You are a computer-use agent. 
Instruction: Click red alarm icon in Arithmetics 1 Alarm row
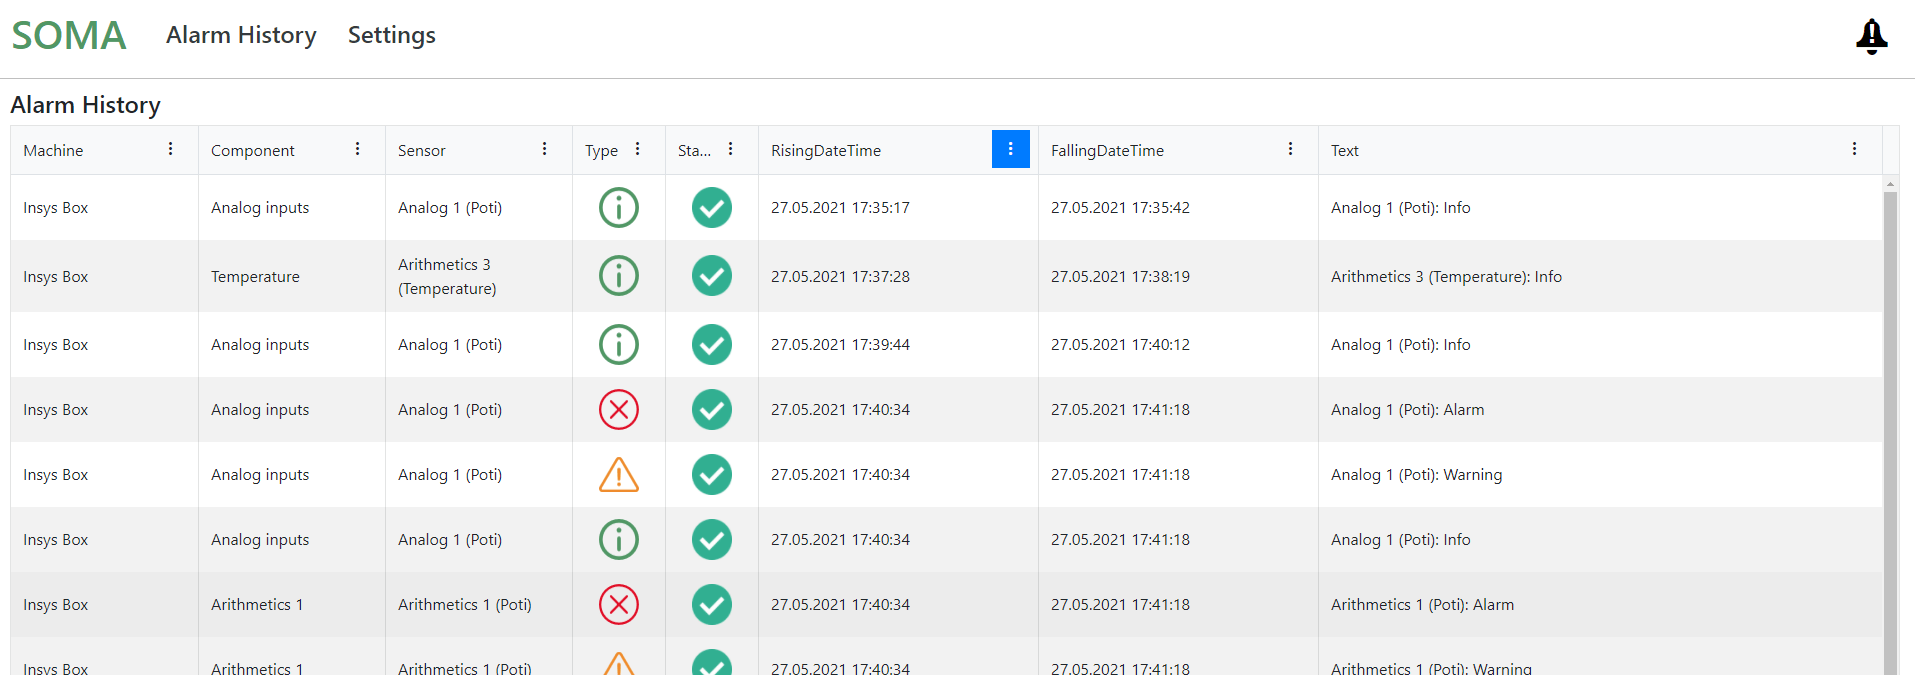coord(619,604)
